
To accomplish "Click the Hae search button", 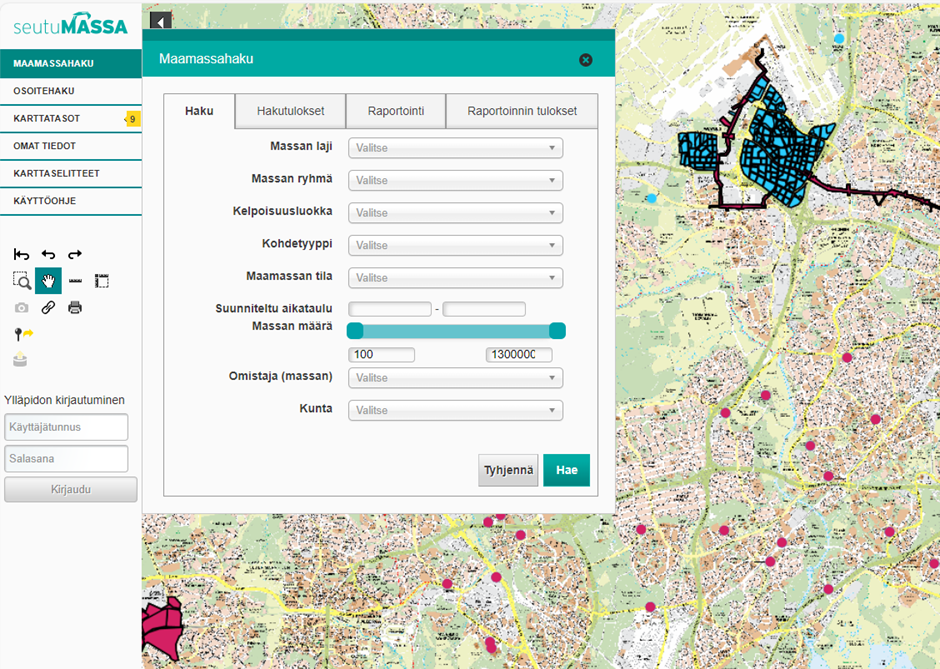I will point(566,469).
